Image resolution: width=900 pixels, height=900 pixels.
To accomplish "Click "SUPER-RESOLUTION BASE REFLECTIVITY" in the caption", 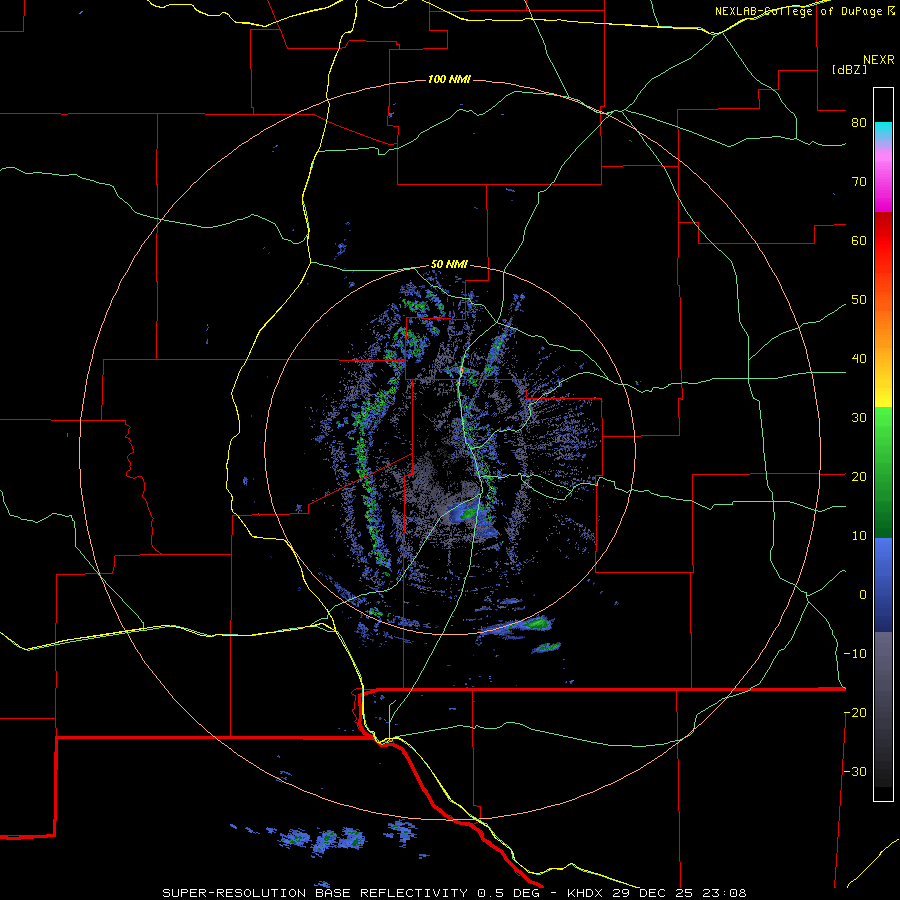I will (315, 893).
